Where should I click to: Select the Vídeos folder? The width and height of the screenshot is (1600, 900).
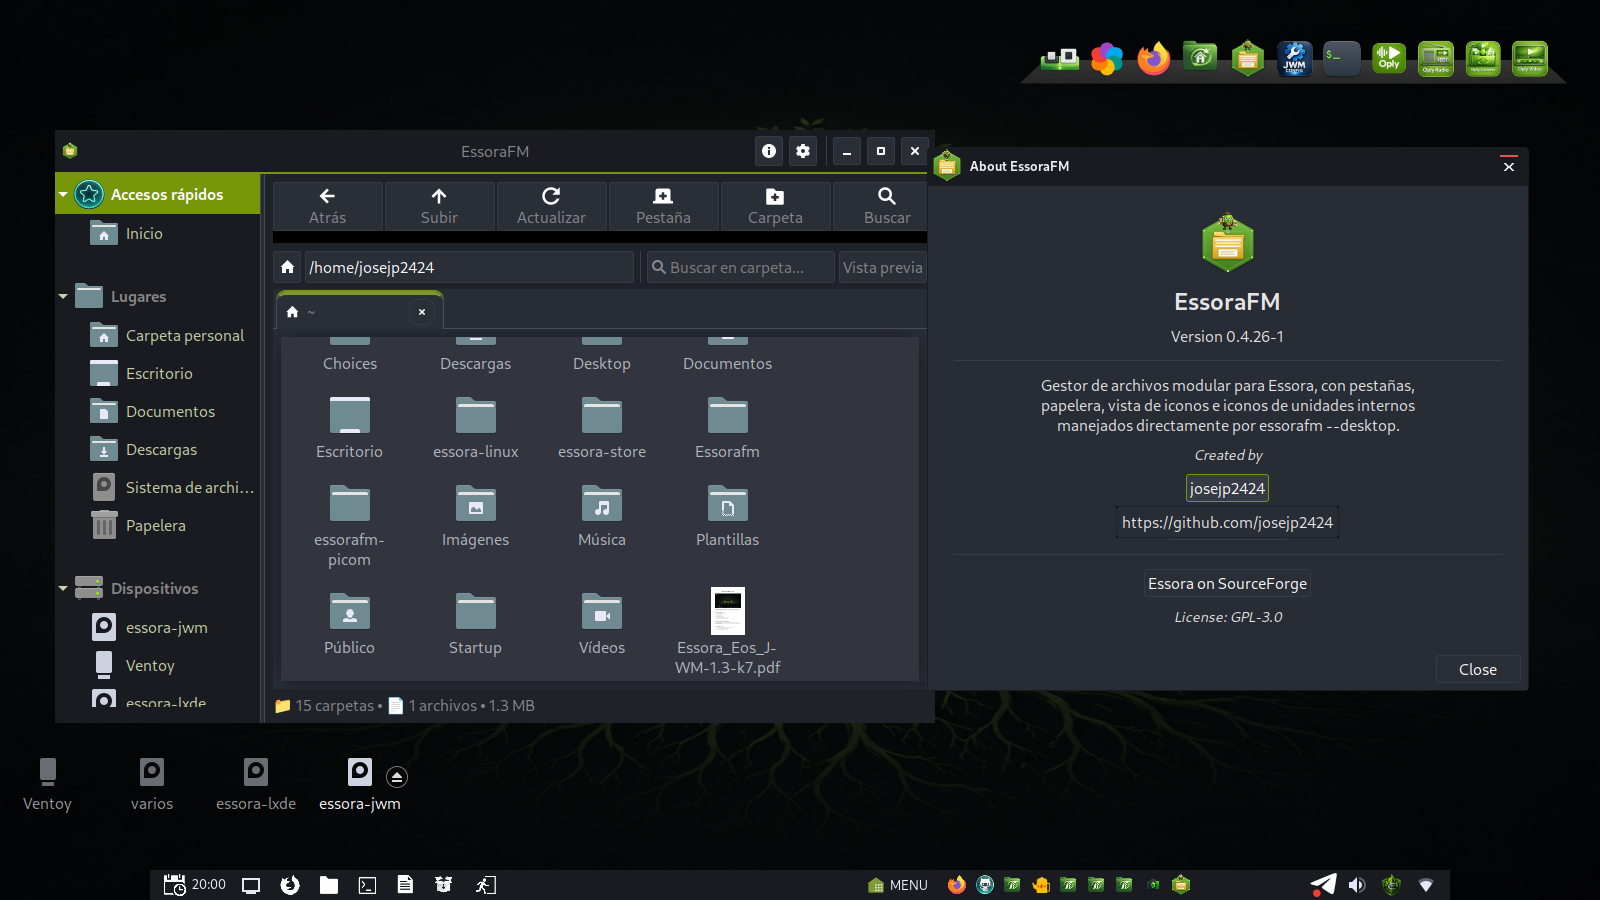pyautogui.click(x=602, y=624)
